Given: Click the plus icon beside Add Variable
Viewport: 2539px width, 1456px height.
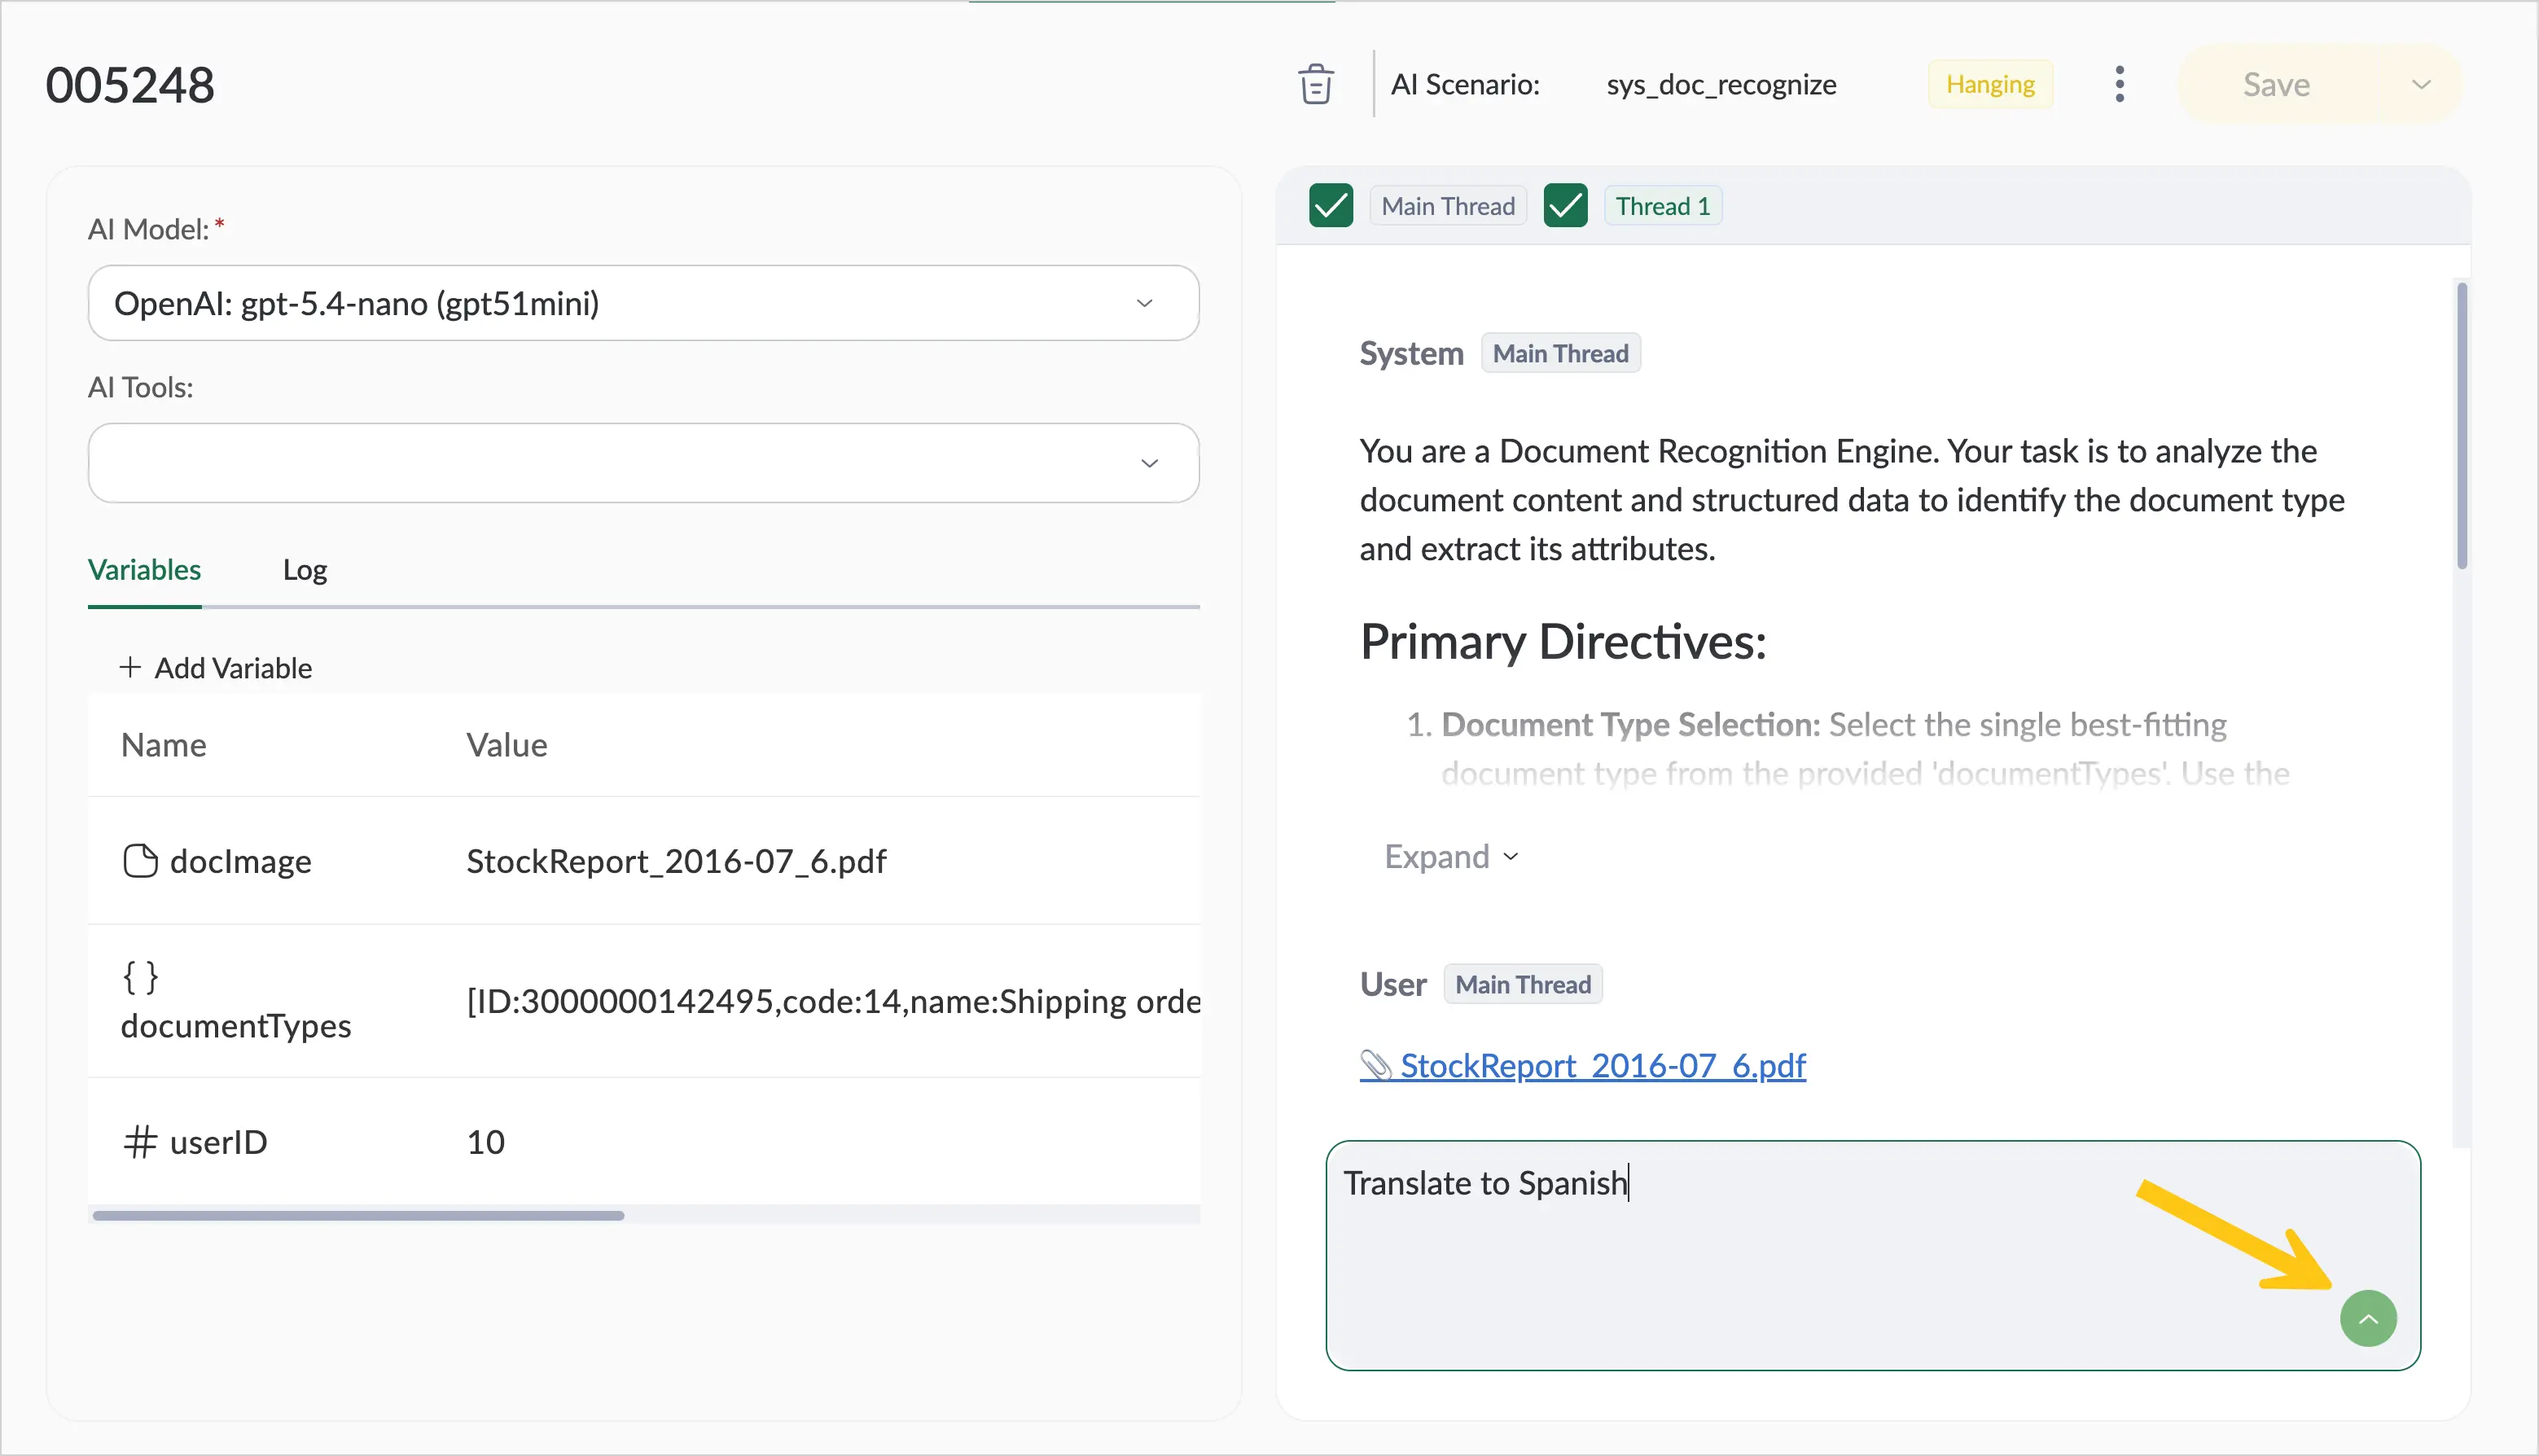Looking at the screenshot, I should click(x=130, y=667).
